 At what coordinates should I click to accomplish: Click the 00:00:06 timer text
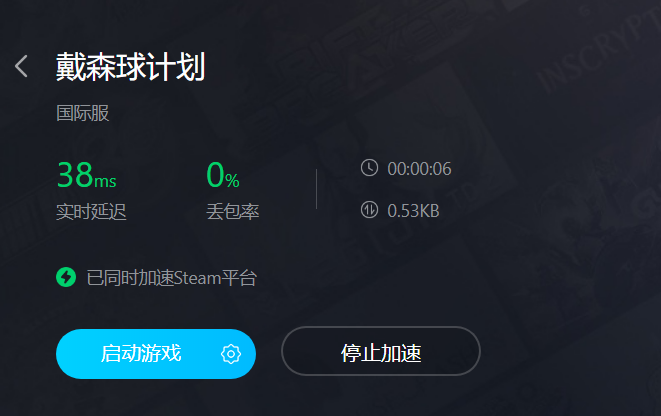coord(419,169)
